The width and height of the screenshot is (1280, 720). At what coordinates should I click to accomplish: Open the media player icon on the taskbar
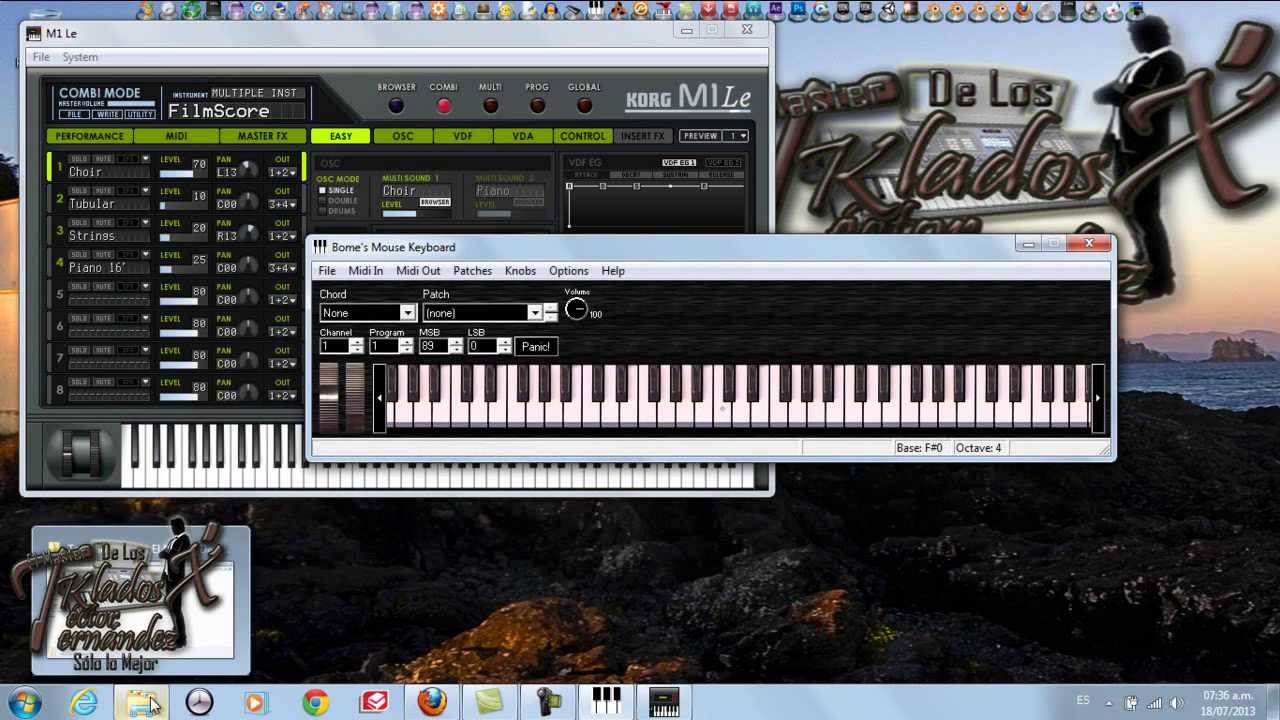pyautogui.click(x=256, y=703)
